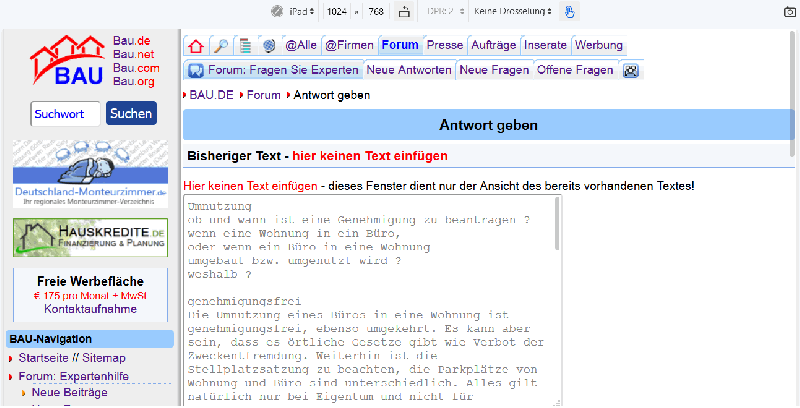Click the Deutschland-Monteurzimmer banner ad
Viewport: 800px width, 408px height.
(90, 173)
